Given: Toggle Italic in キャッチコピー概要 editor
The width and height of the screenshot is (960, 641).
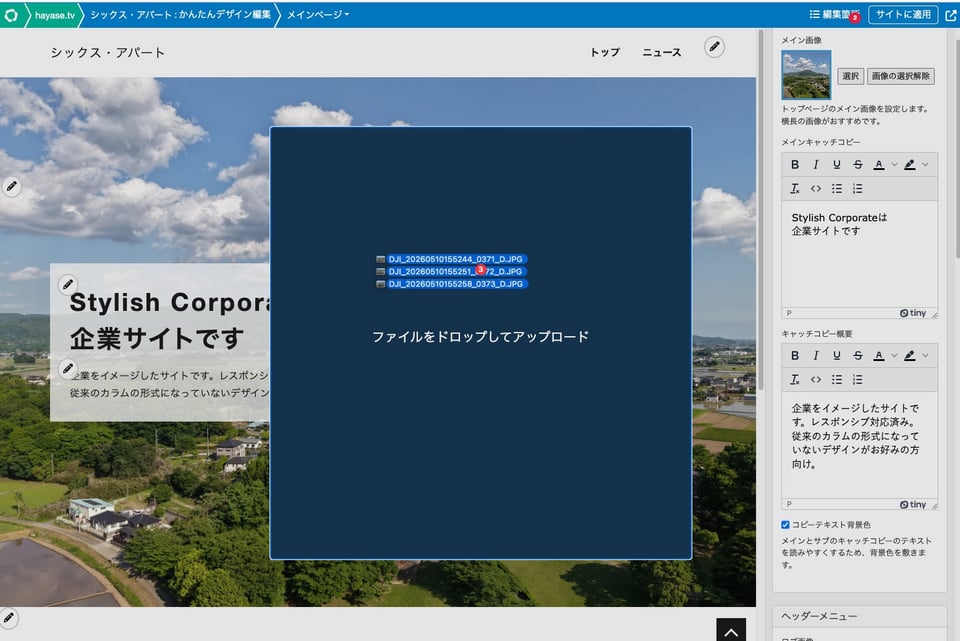Looking at the screenshot, I should pyautogui.click(x=816, y=355).
